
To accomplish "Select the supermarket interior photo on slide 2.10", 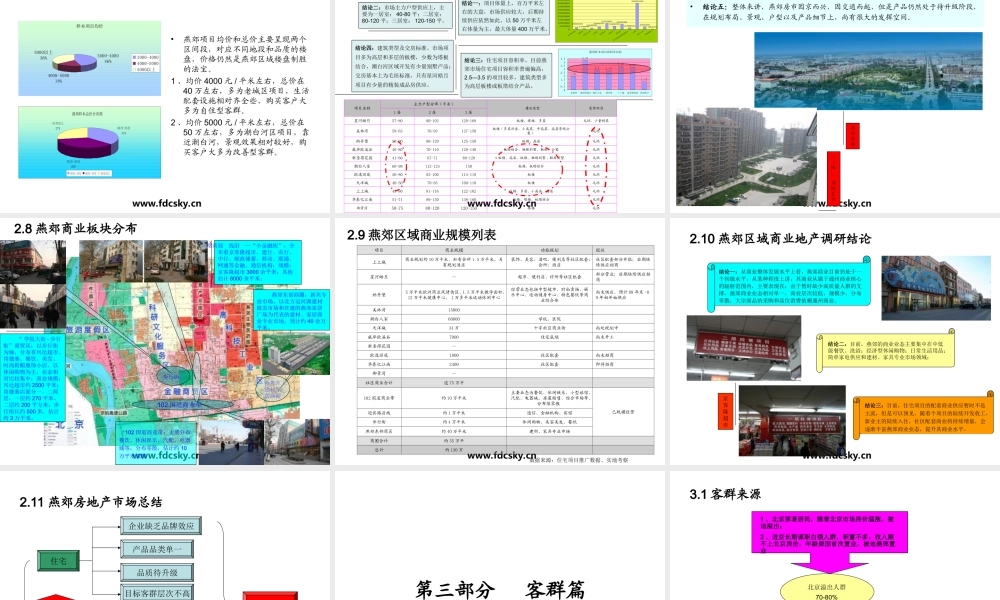I will [x=792, y=421].
